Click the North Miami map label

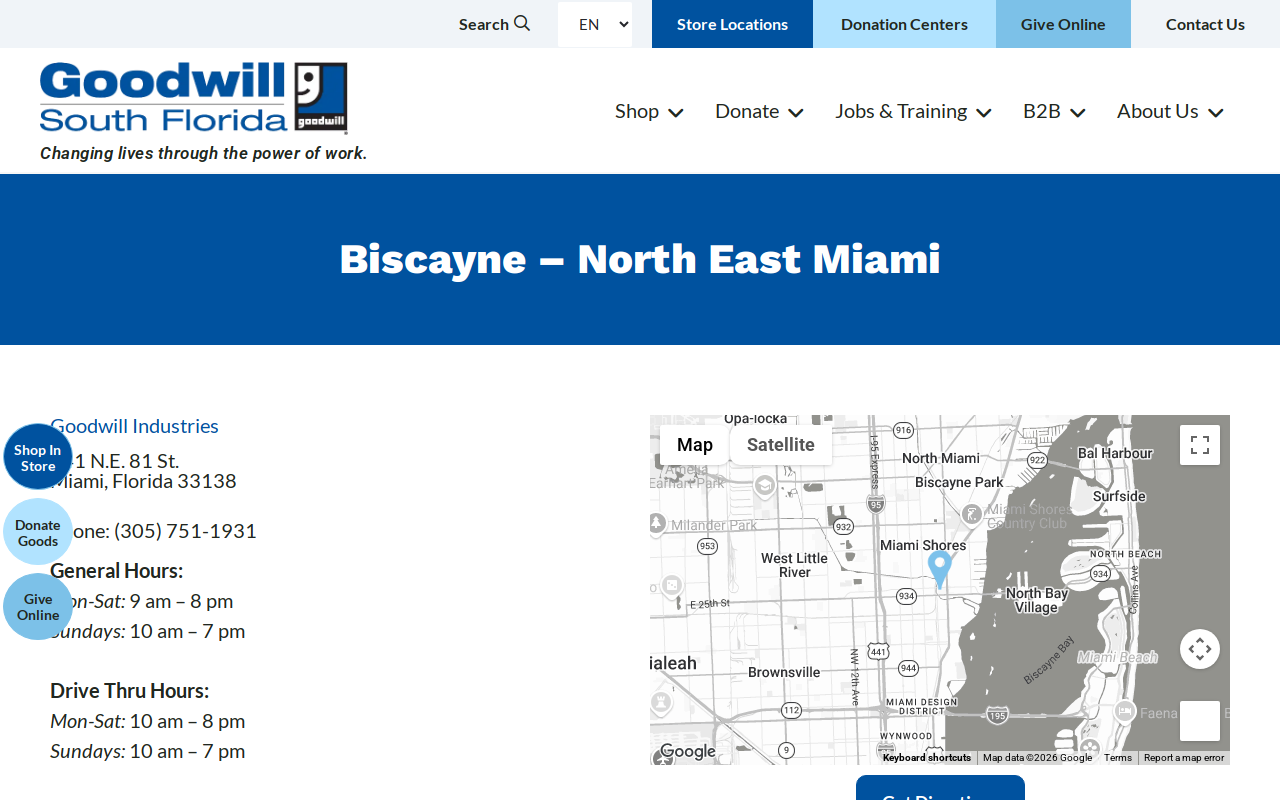pos(941,458)
